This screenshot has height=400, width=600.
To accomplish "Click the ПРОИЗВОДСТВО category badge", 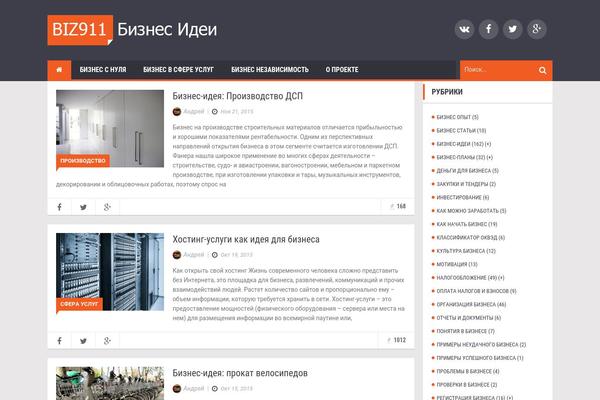I will click(x=83, y=161).
